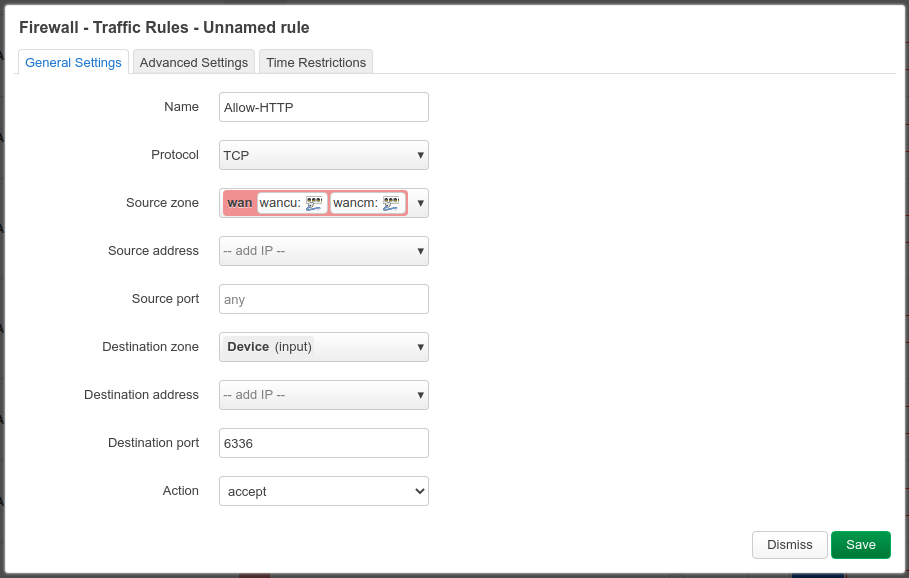The image size is (909, 578).
Task: Save the traffic rule
Action: click(x=860, y=545)
